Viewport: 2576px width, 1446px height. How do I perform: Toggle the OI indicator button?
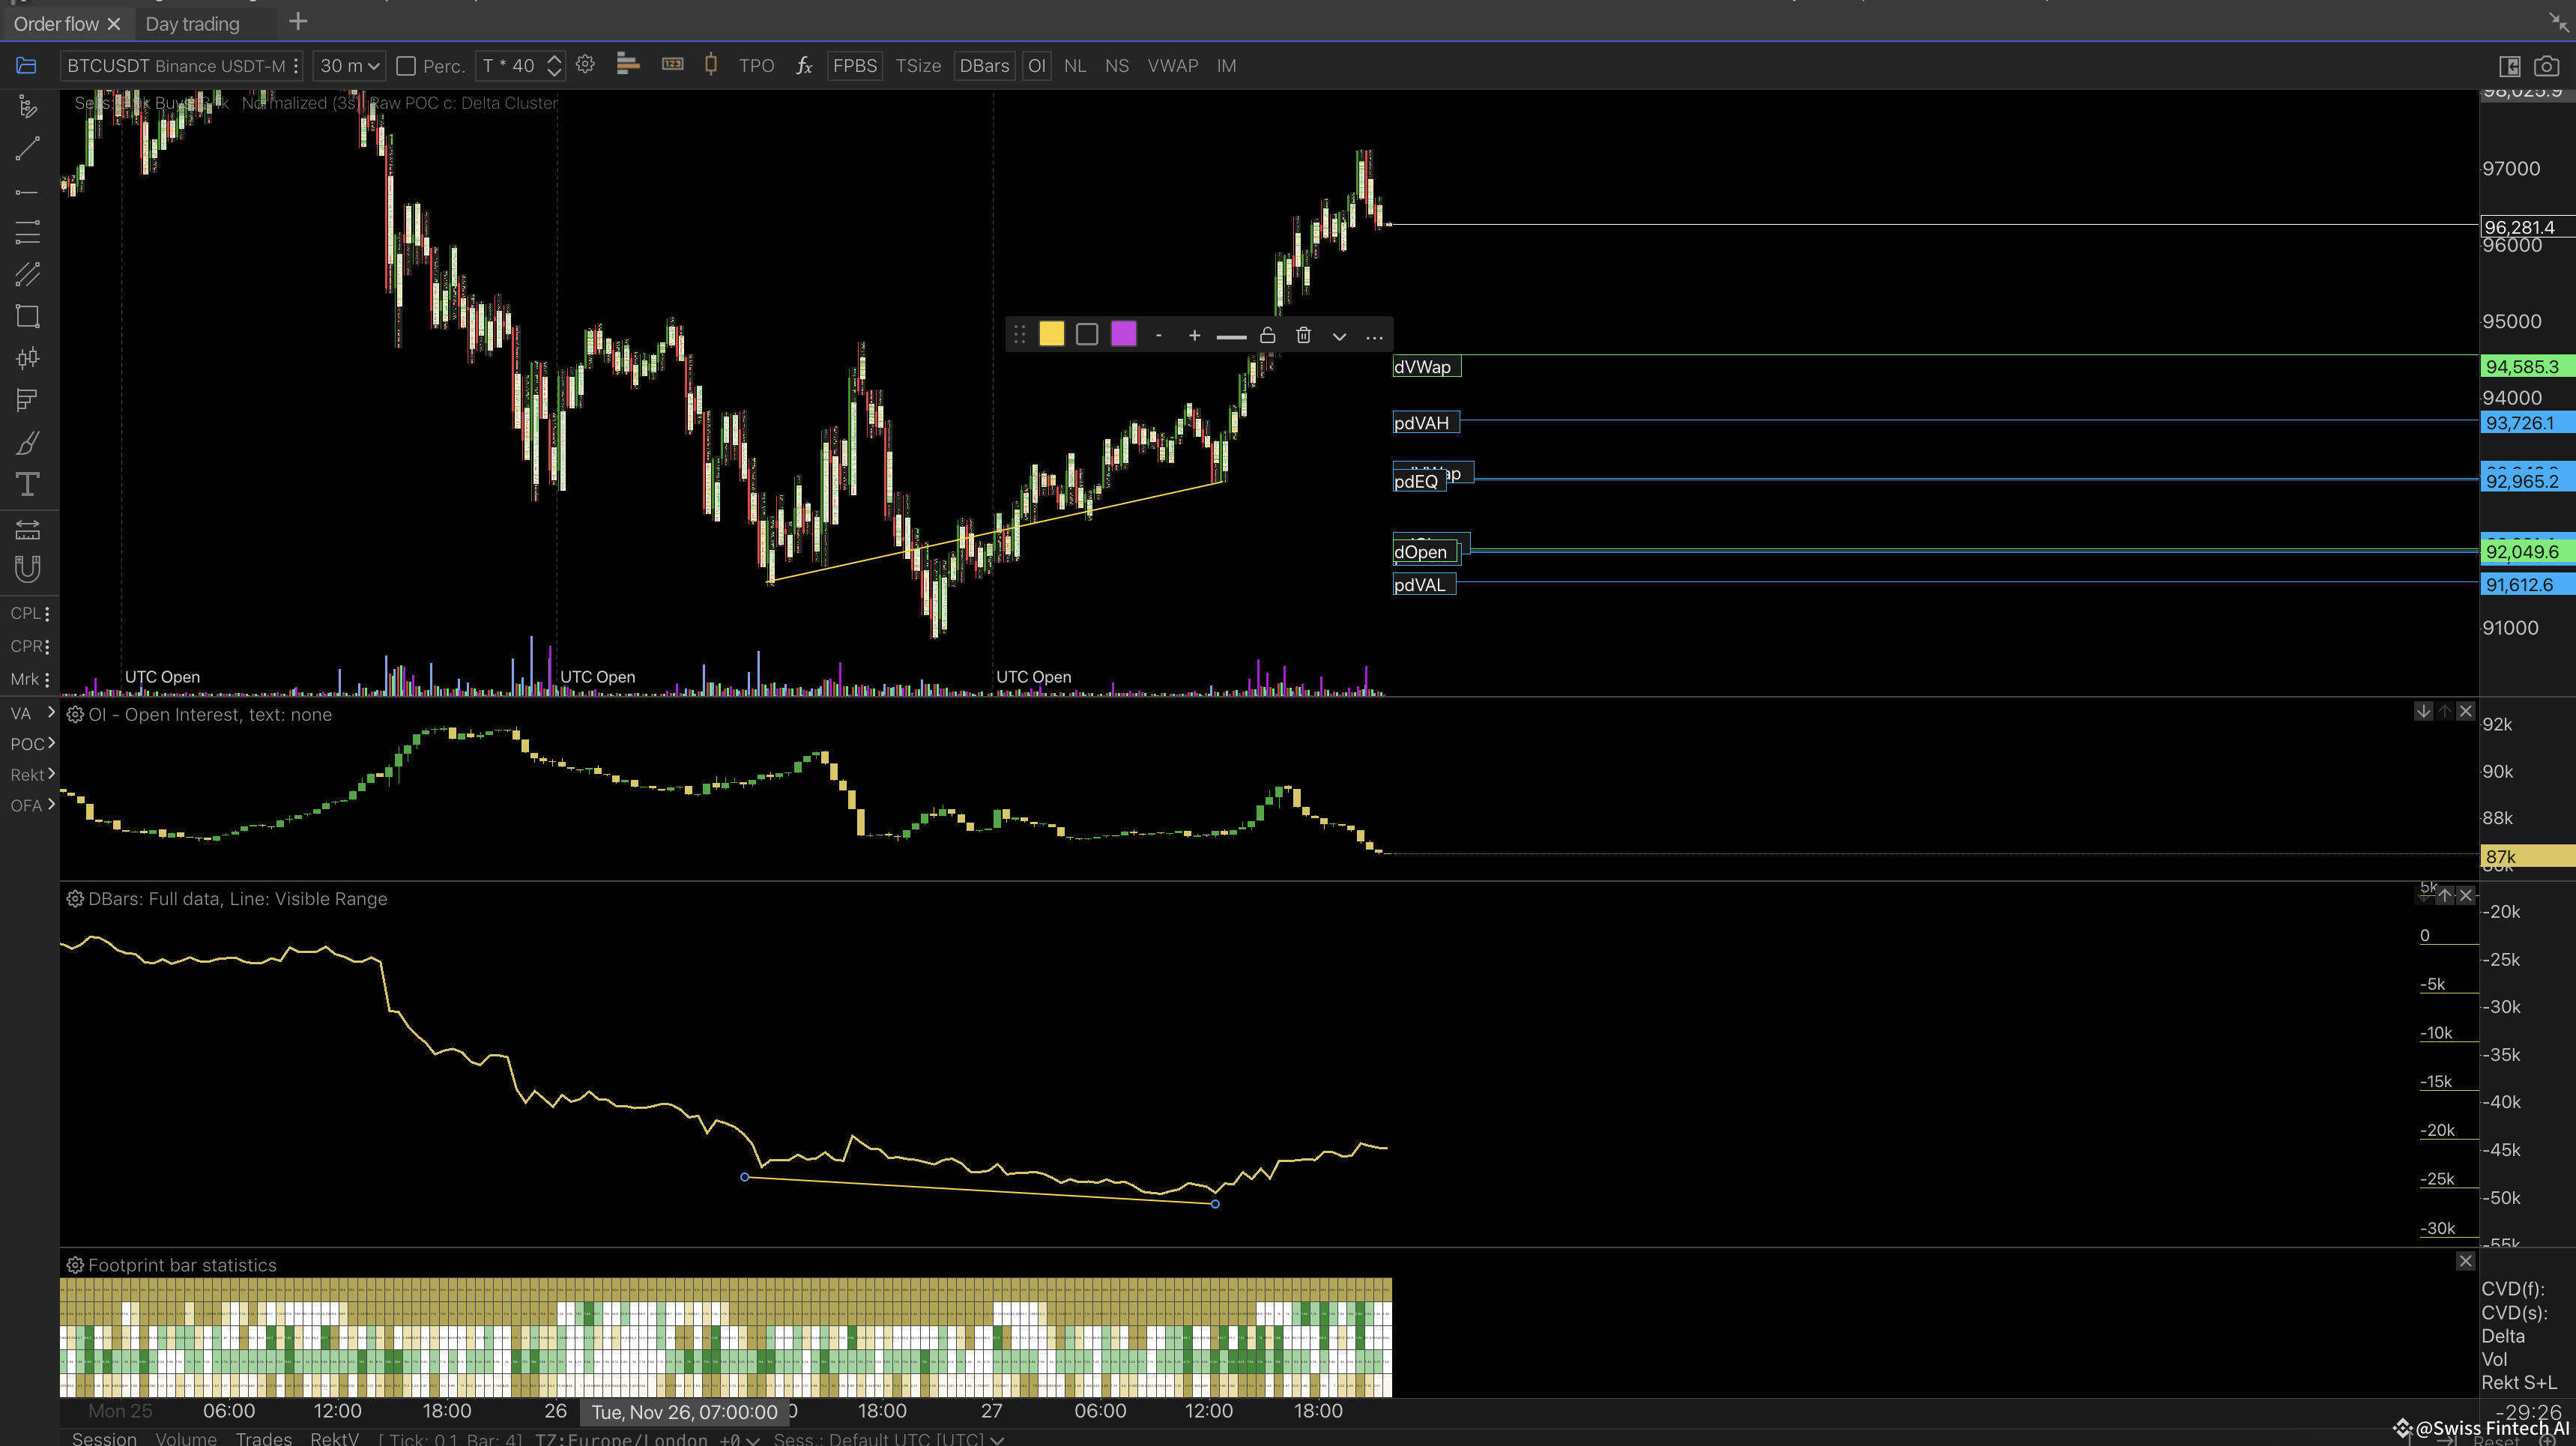pyautogui.click(x=1036, y=66)
